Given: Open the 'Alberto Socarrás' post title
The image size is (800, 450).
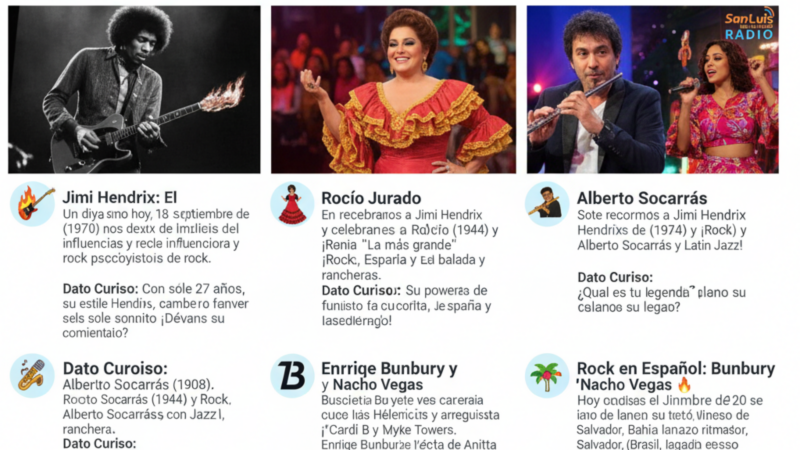Looking at the screenshot, I should point(642,198).
